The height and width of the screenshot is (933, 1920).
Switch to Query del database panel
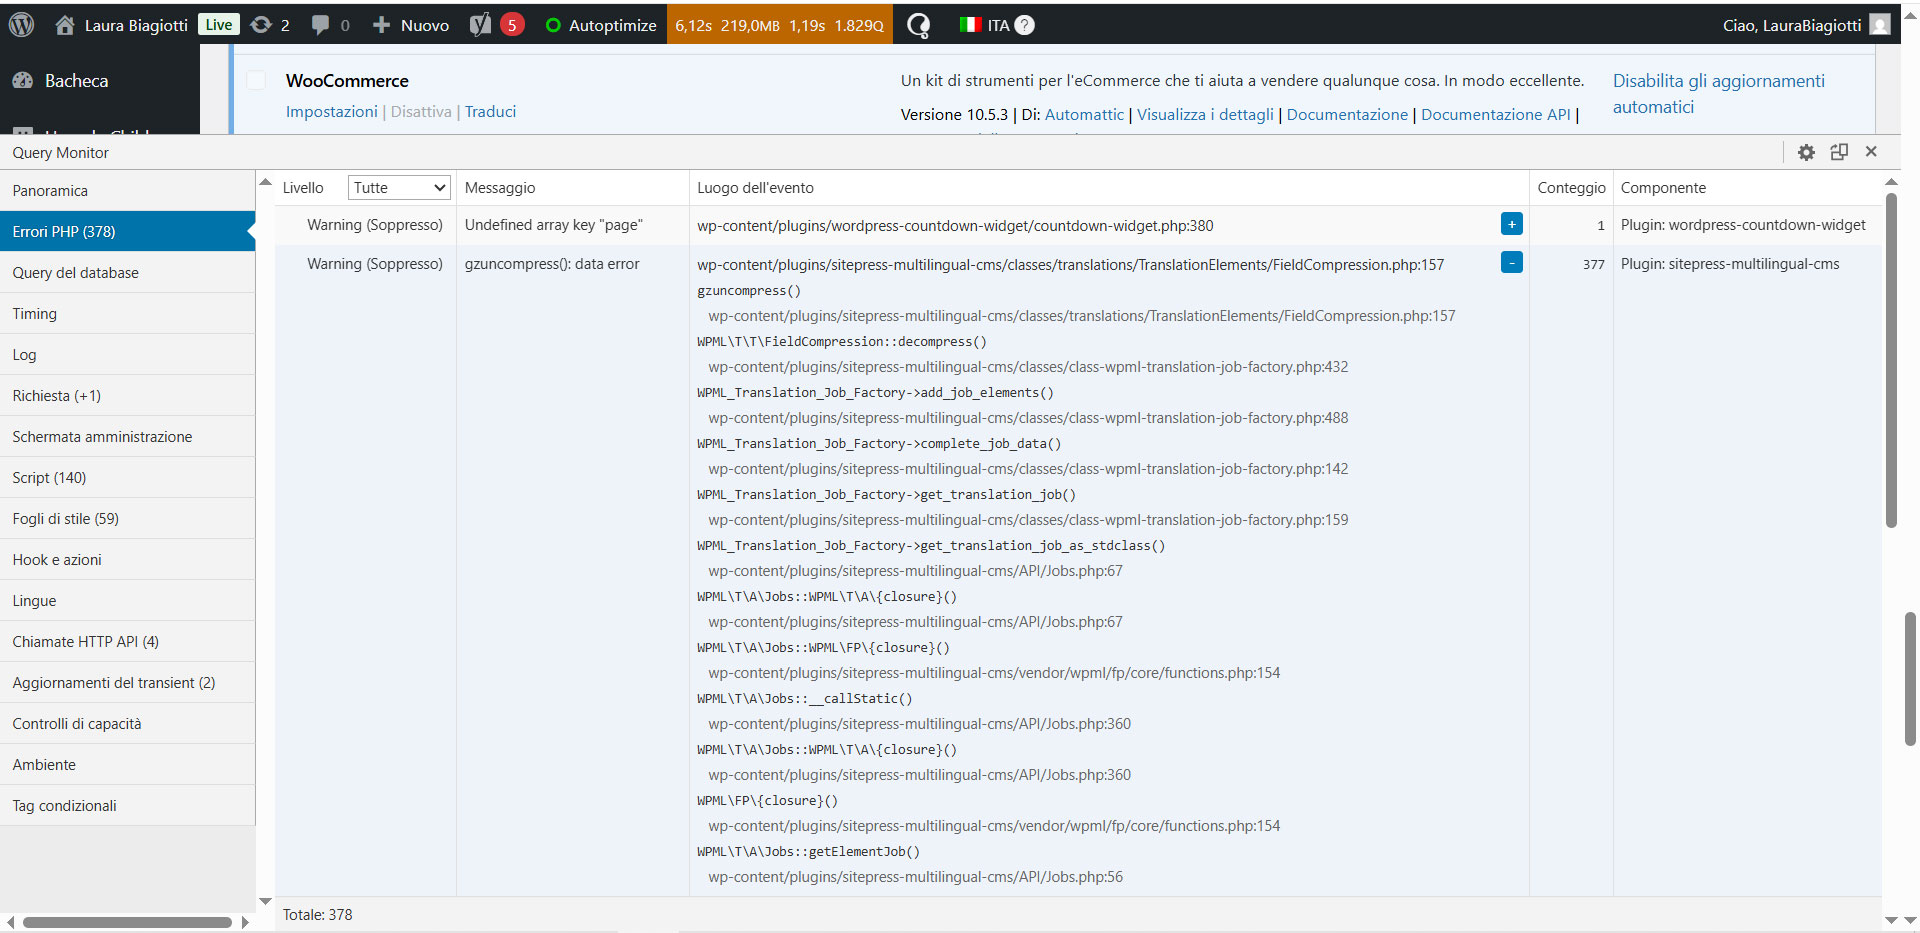pos(76,273)
